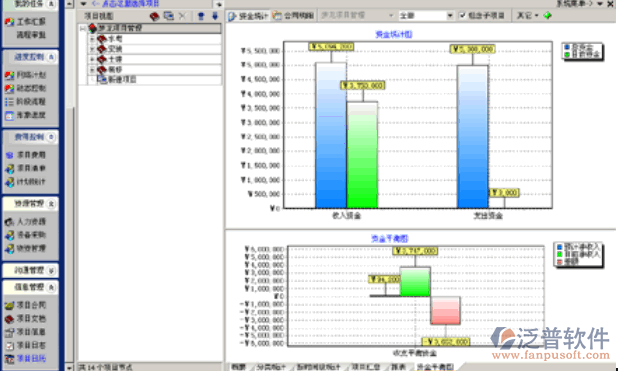The image size is (620, 371).
Task: Click the red book icon in project toolbar
Action: point(155,16)
